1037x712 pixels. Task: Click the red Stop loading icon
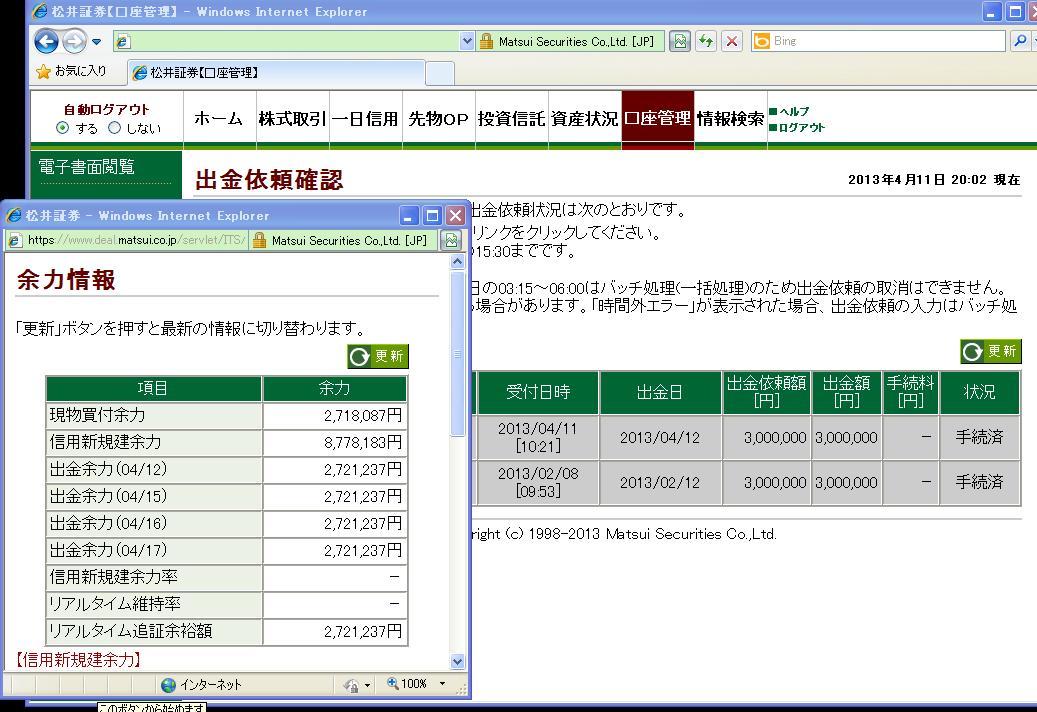pos(732,41)
